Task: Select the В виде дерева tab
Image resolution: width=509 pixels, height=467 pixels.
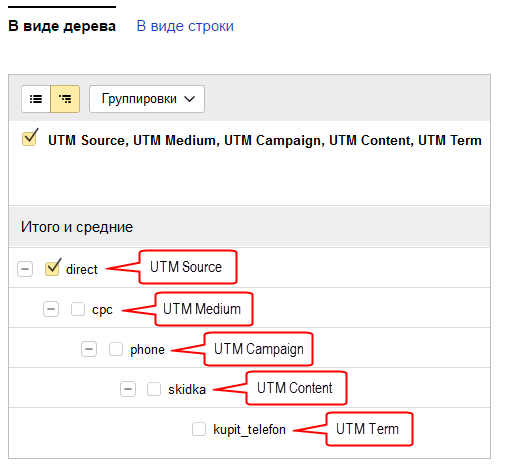Action: click(62, 26)
